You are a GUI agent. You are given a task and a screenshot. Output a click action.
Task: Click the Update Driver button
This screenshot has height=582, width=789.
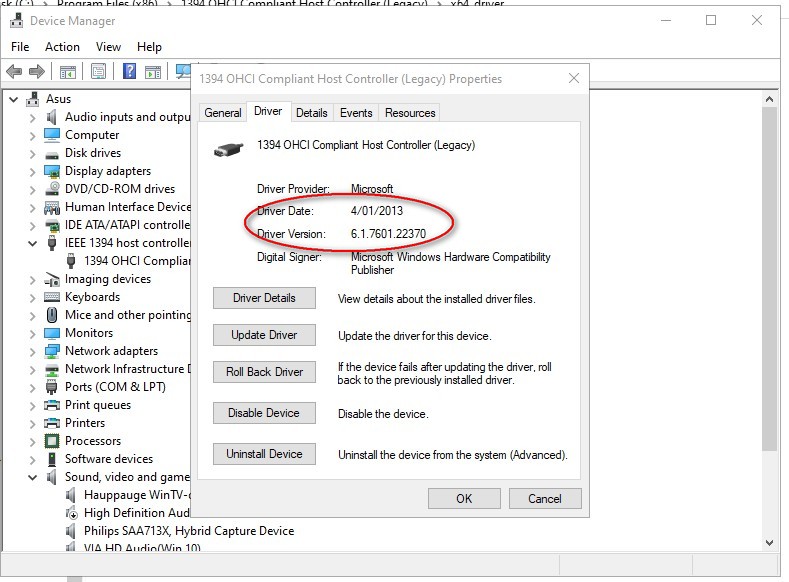264,335
